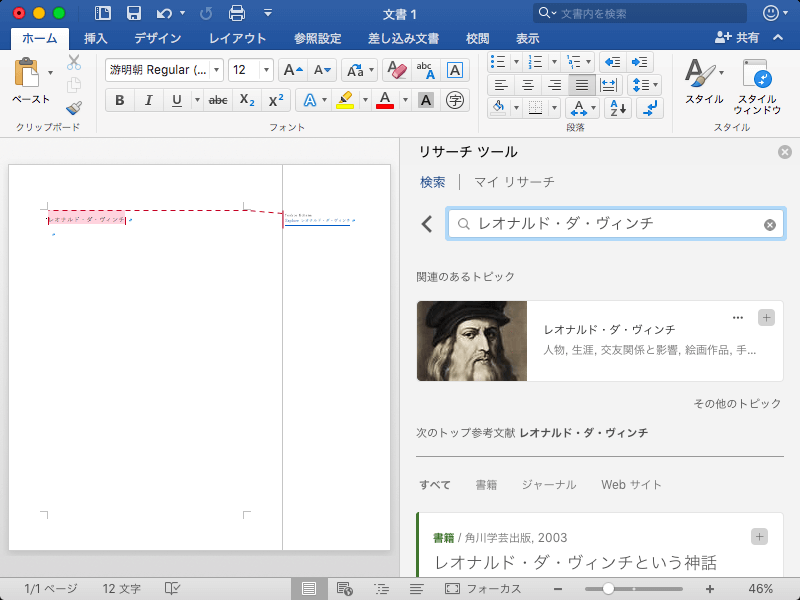Click the Save icon in title bar
Screen dimensions: 800x600
pos(133,13)
